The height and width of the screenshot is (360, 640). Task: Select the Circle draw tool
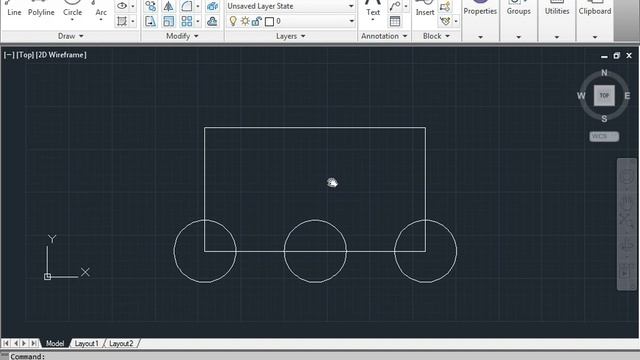[72, 9]
